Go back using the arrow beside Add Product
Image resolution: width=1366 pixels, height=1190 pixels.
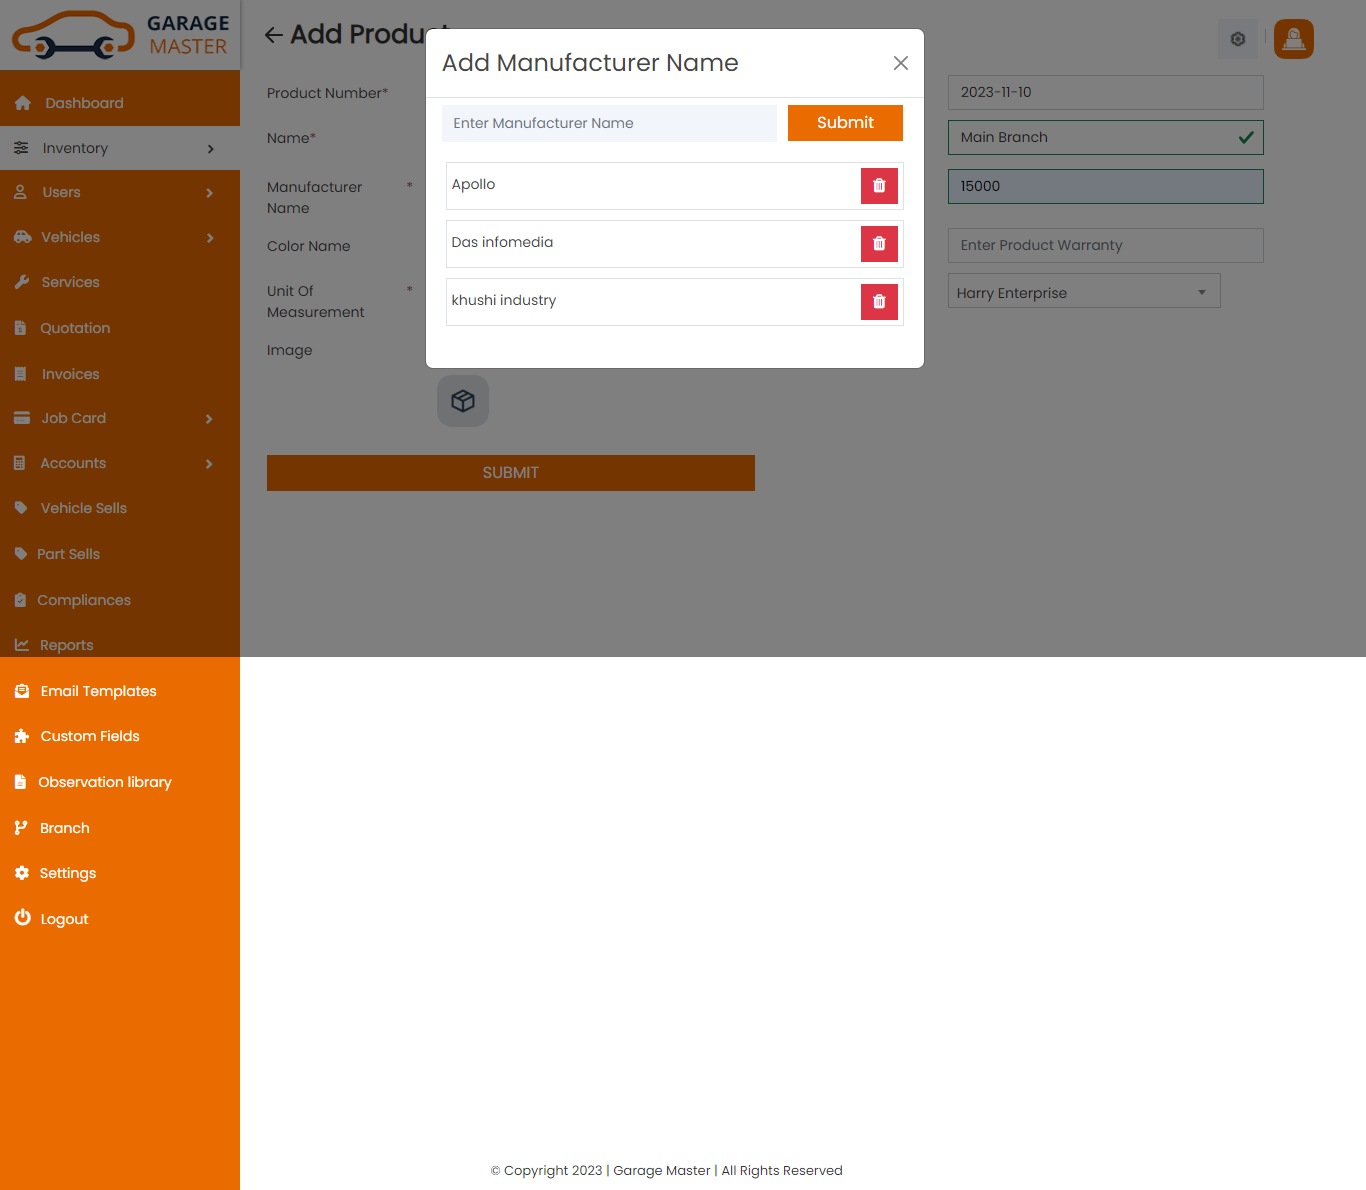(x=274, y=35)
